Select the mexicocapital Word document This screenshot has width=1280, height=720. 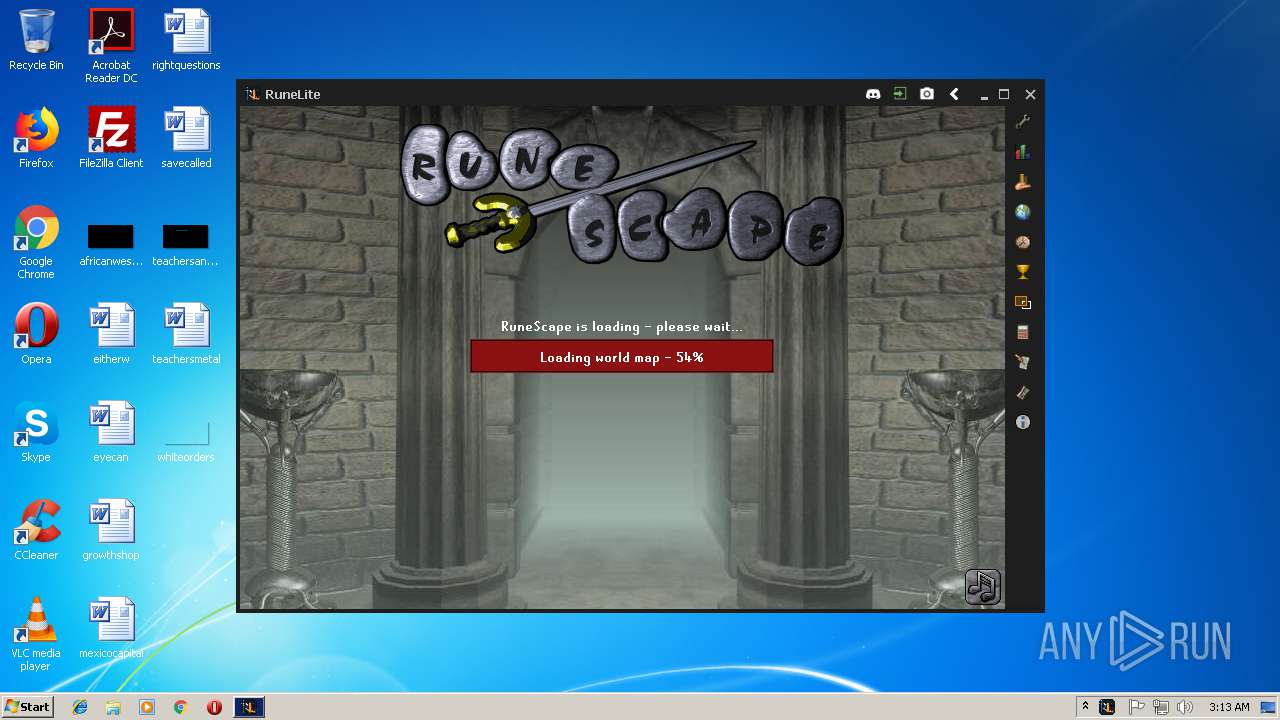click(111, 628)
